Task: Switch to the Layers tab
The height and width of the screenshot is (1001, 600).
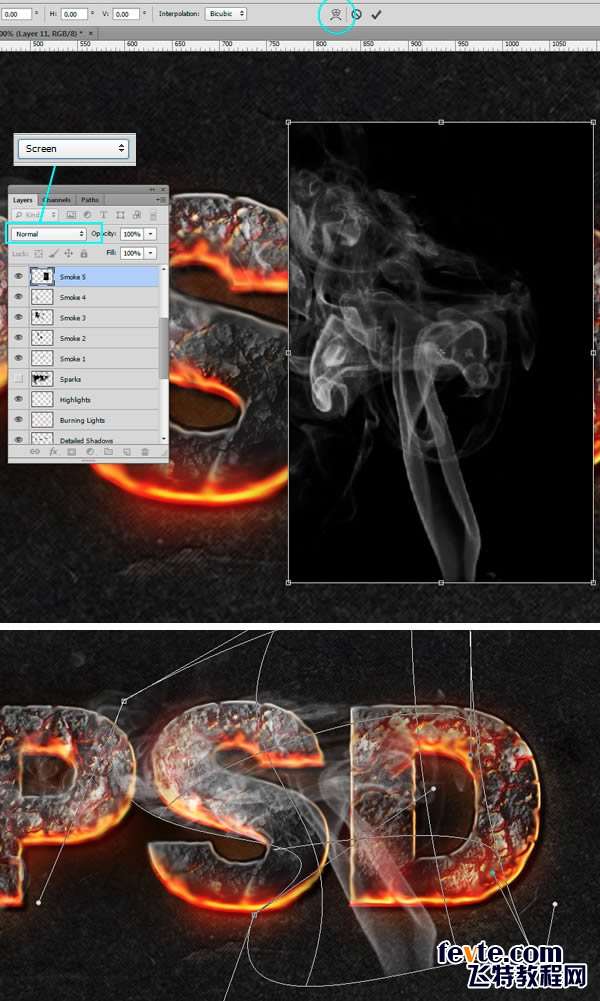Action: (22, 200)
